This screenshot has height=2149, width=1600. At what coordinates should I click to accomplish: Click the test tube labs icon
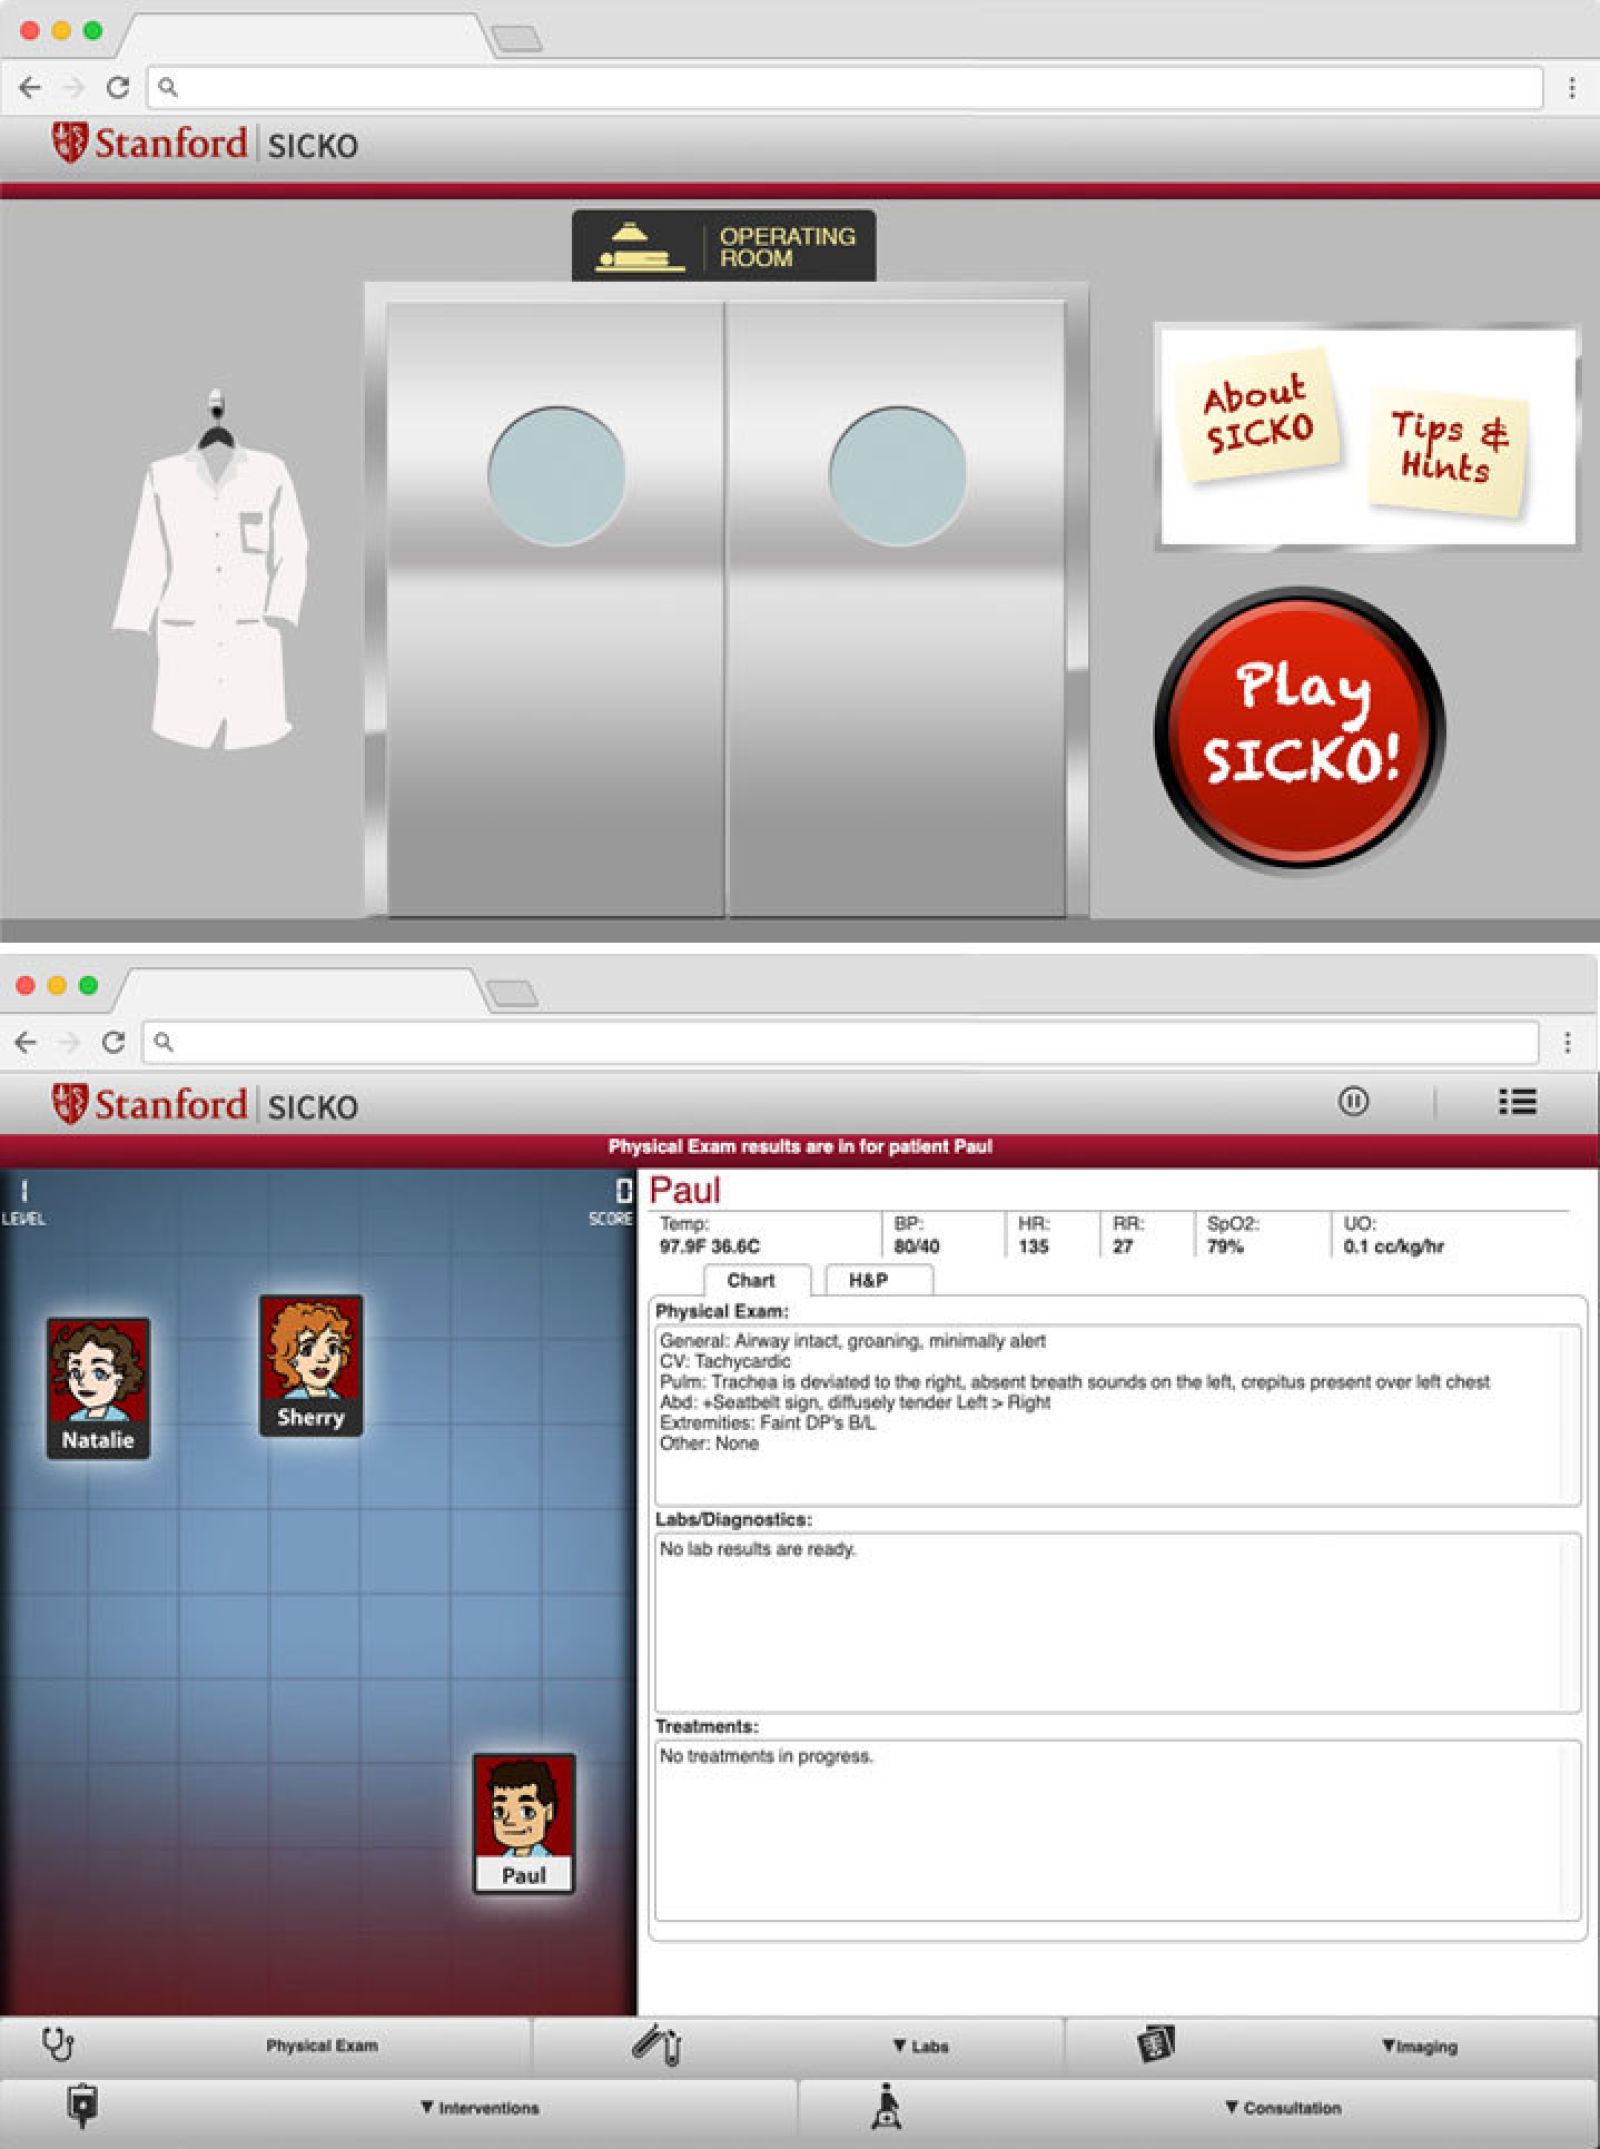pyautogui.click(x=657, y=2045)
